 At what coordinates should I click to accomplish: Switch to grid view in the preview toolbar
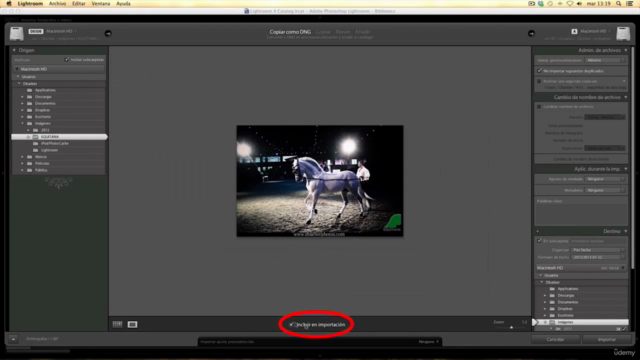pyautogui.click(x=117, y=324)
